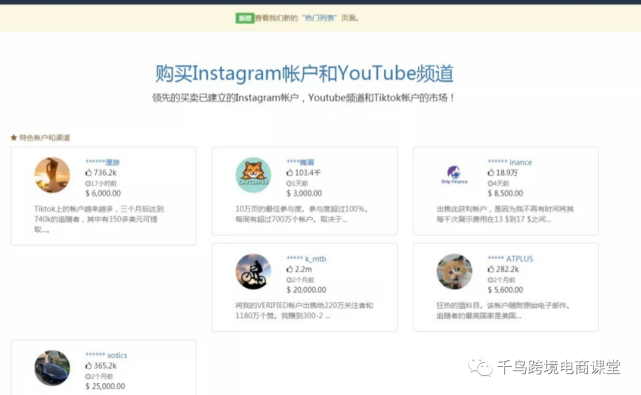Select the price "$ 6,000.00"
641x395 pixels.
[x=103, y=193]
